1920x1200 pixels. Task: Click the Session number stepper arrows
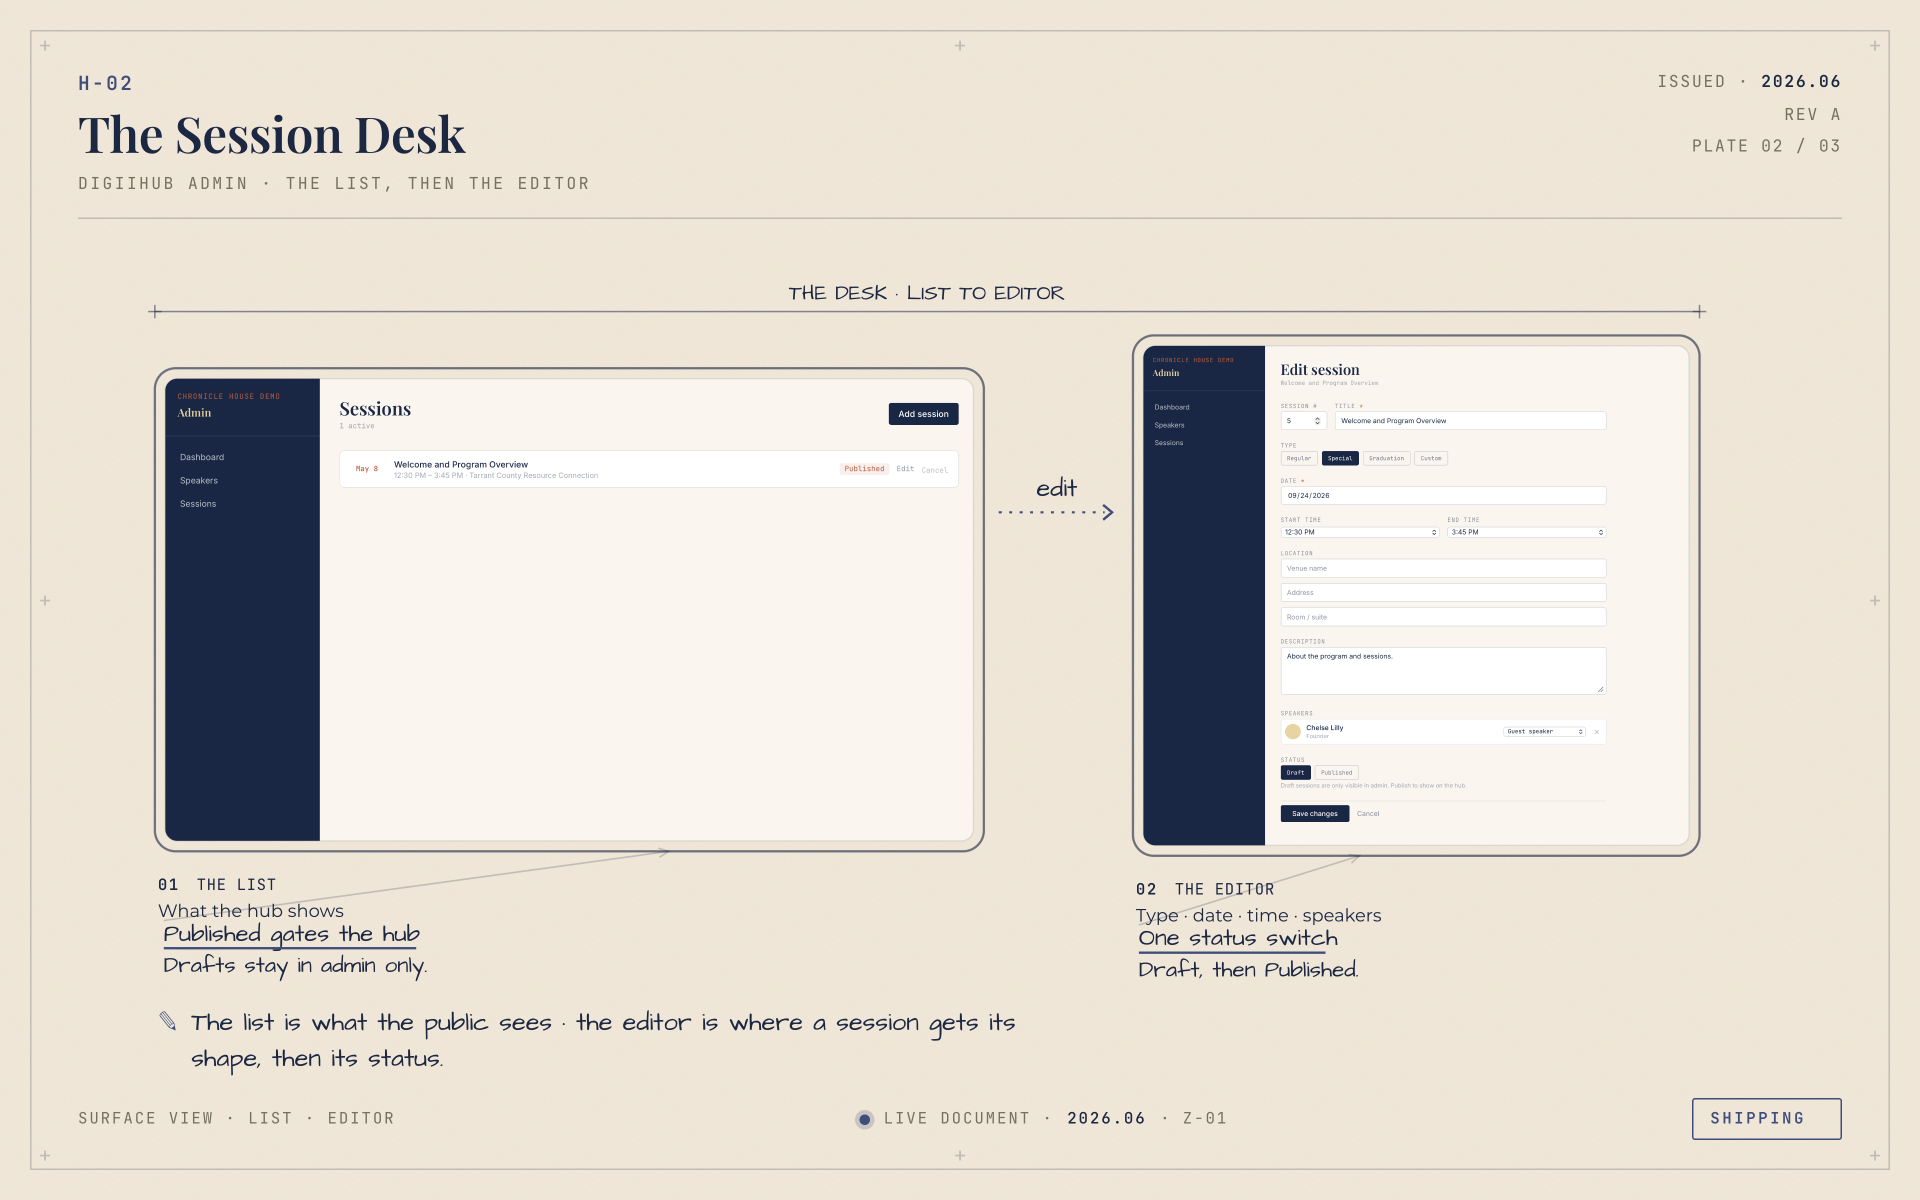1317,421
